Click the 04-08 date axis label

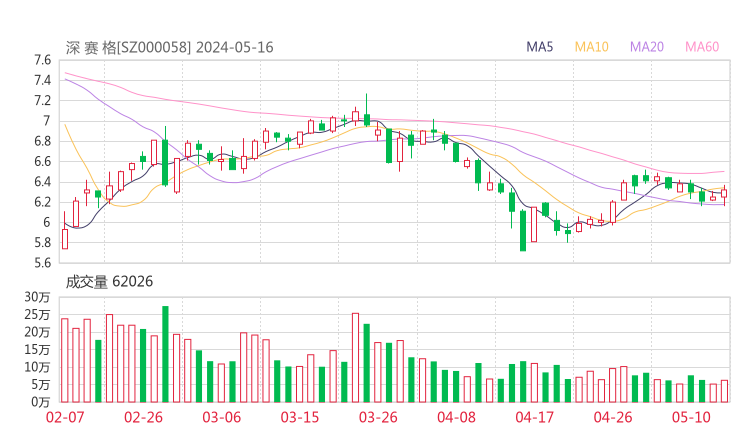tap(456, 417)
